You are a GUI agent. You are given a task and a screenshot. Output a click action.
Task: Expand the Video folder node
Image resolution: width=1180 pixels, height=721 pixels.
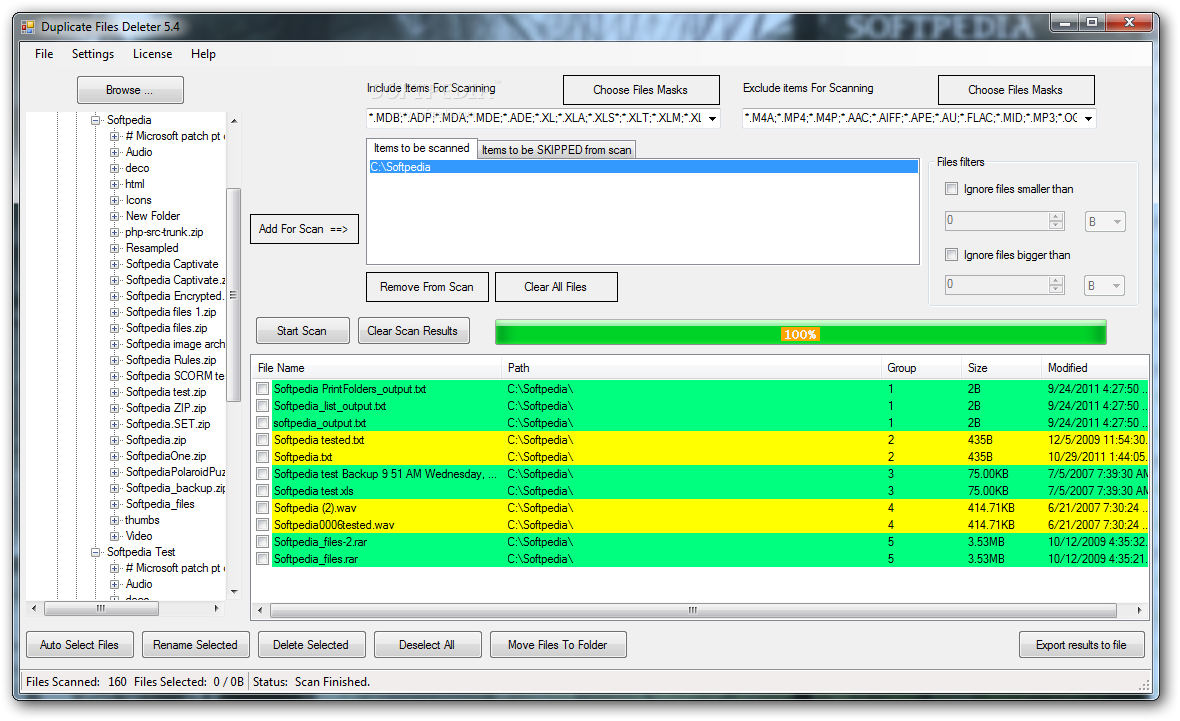[x=114, y=537]
